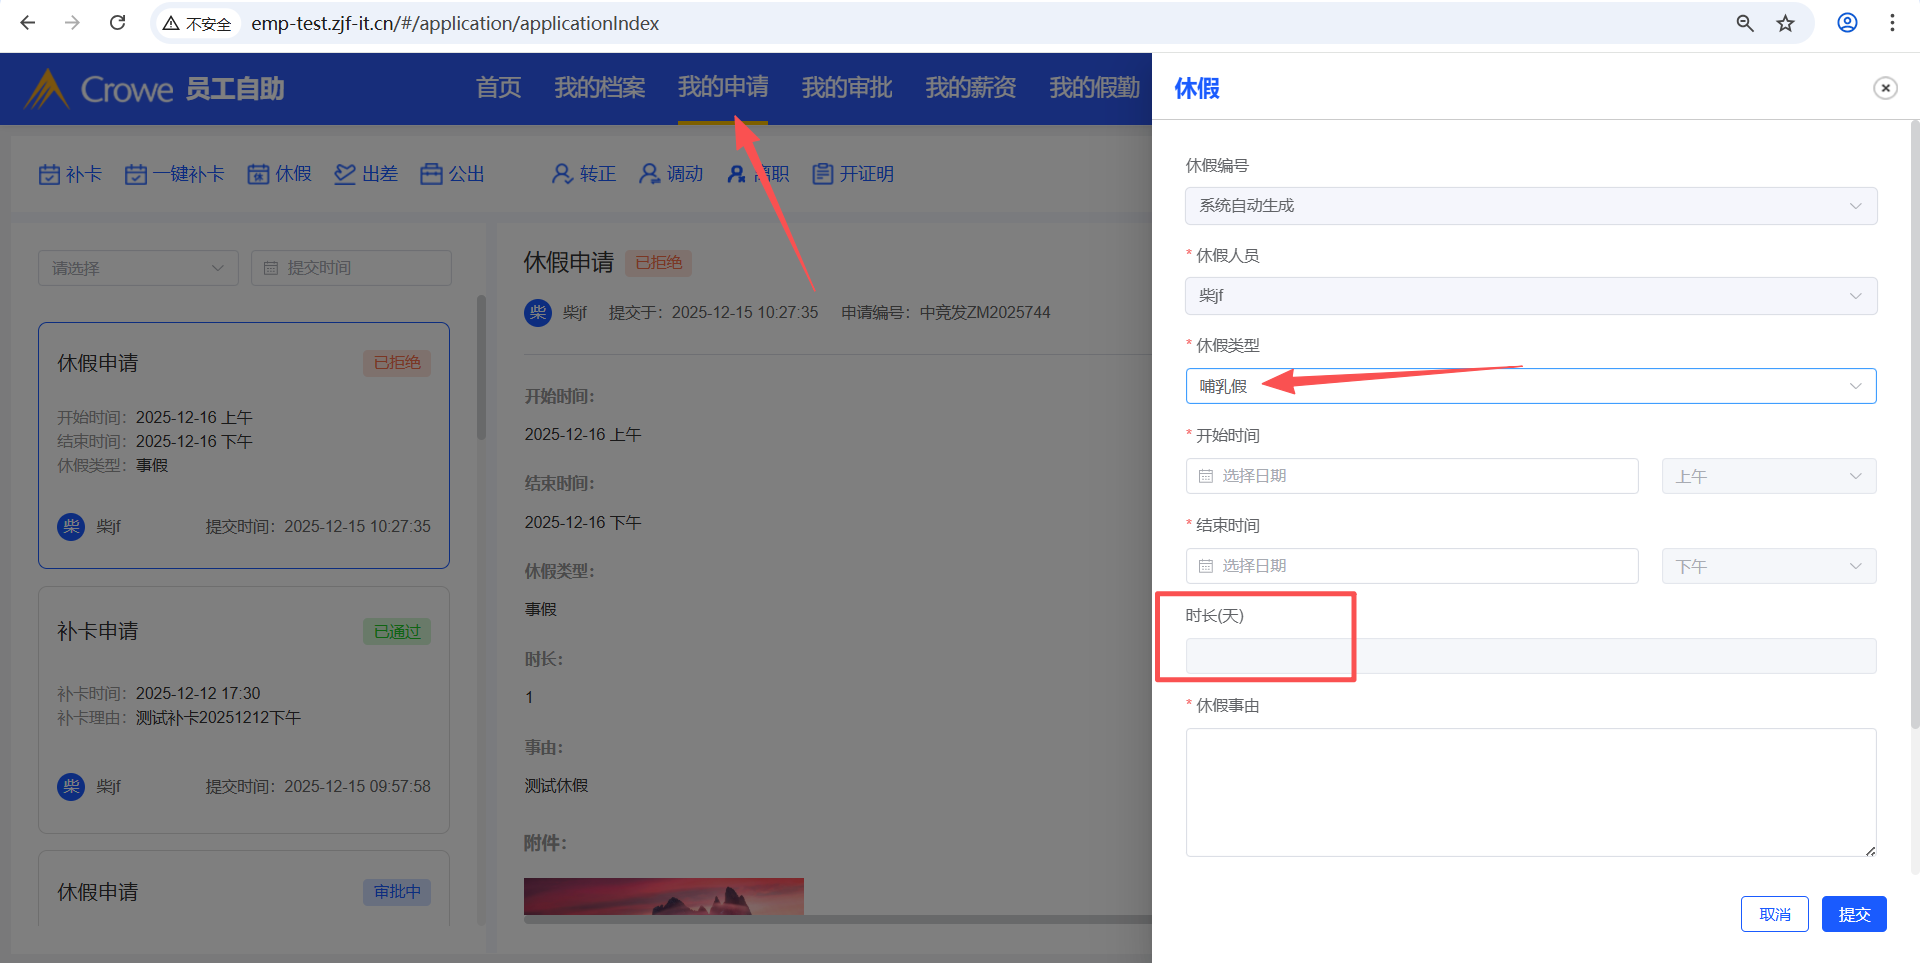Click the scrollbar of the application list
Viewport: 1920px width, 963px height.
(x=481, y=368)
